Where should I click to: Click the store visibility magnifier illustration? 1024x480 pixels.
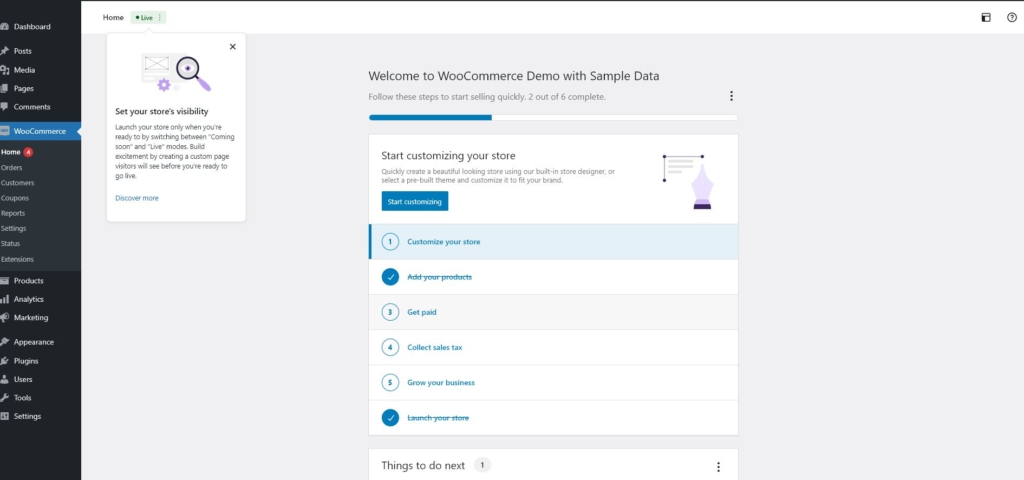[176, 72]
